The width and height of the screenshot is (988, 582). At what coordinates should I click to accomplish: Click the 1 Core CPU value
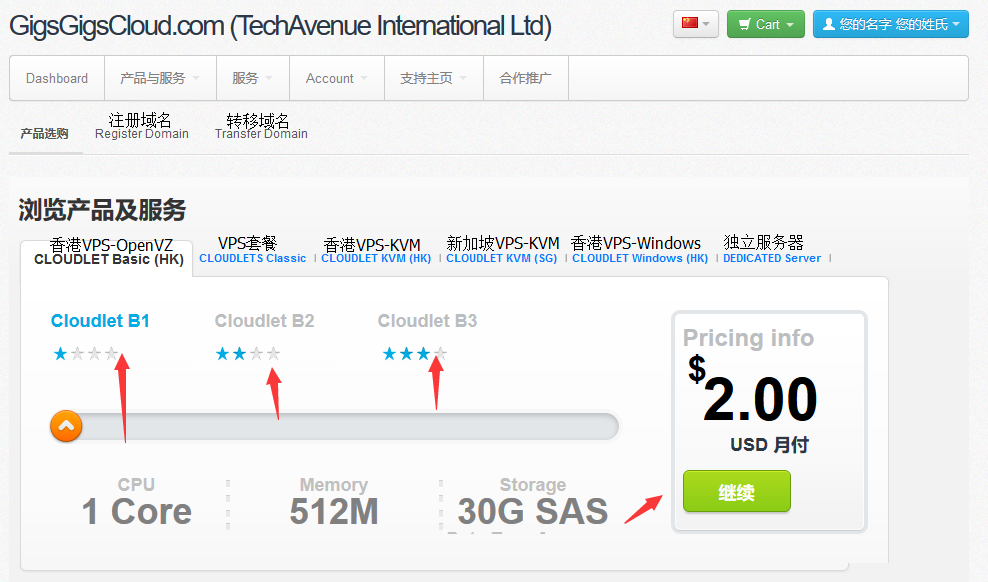(x=137, y=511)
